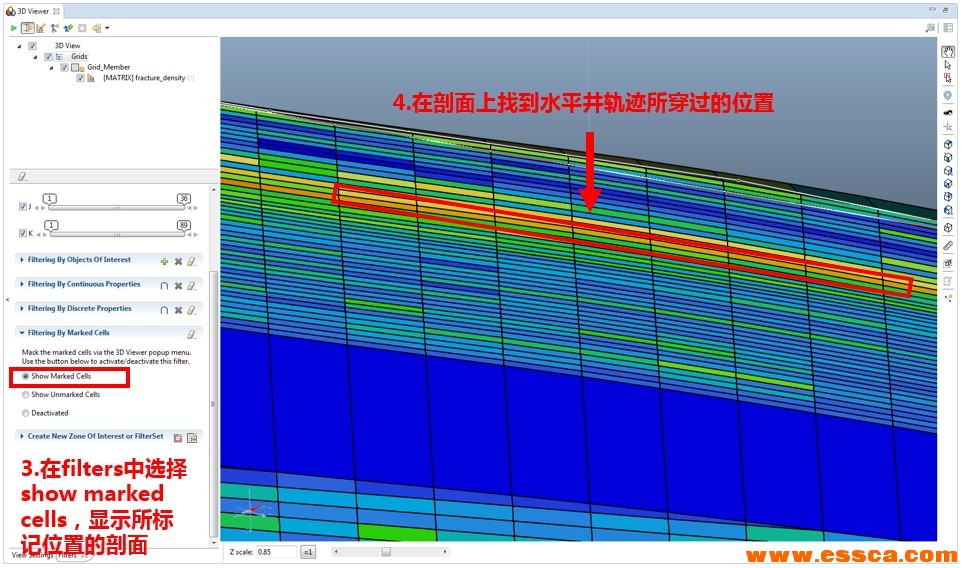This screenshot has height=568, width=962.
Task: Choose the Deactivated radio option
Action: pyautogui.click(x=26, y=412)
